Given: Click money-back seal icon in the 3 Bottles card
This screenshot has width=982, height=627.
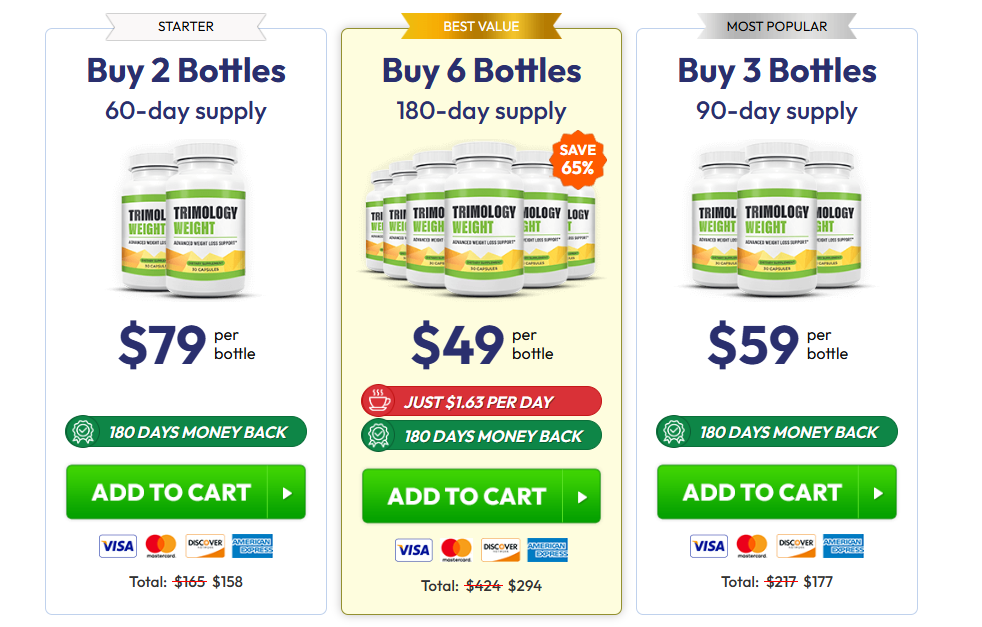Looking at the screenshot, I should click(675, 432).
